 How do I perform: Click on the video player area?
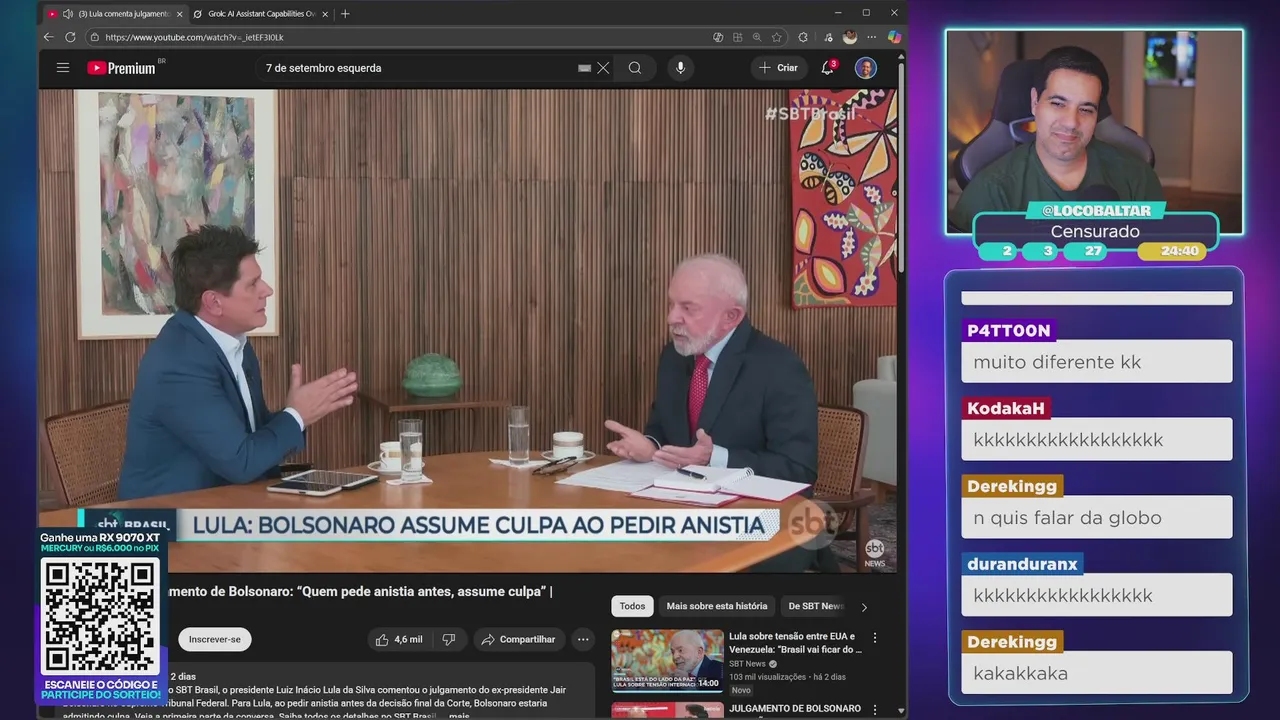point(468,330)
